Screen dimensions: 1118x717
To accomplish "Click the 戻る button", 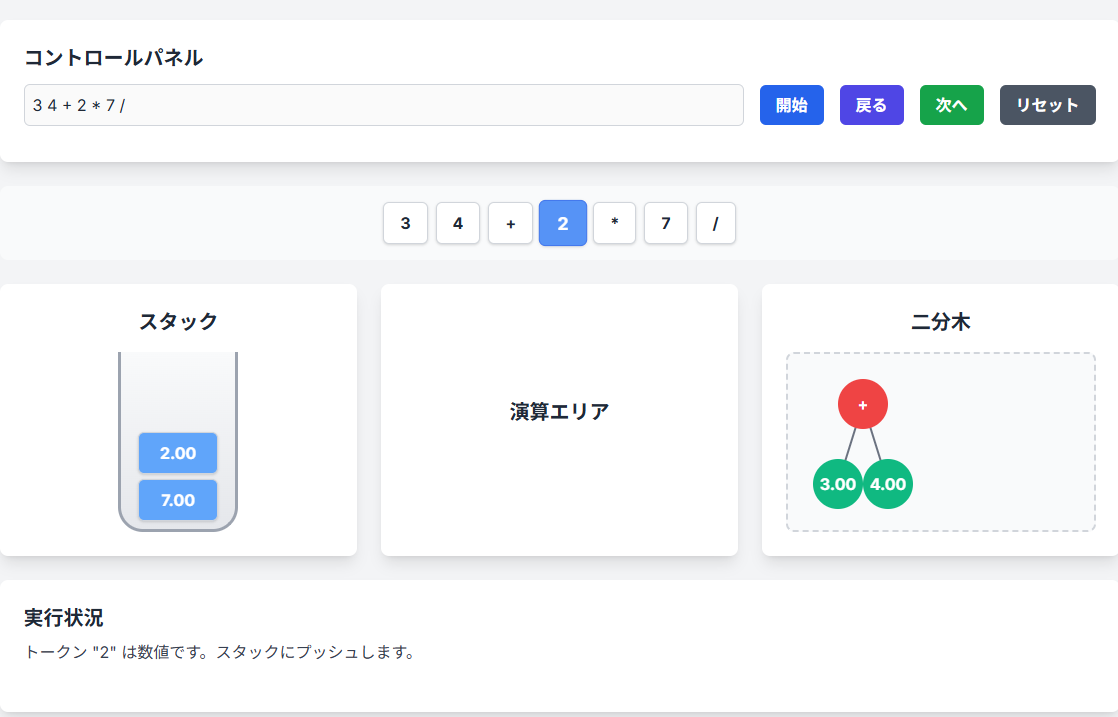I will click(871, 105).
